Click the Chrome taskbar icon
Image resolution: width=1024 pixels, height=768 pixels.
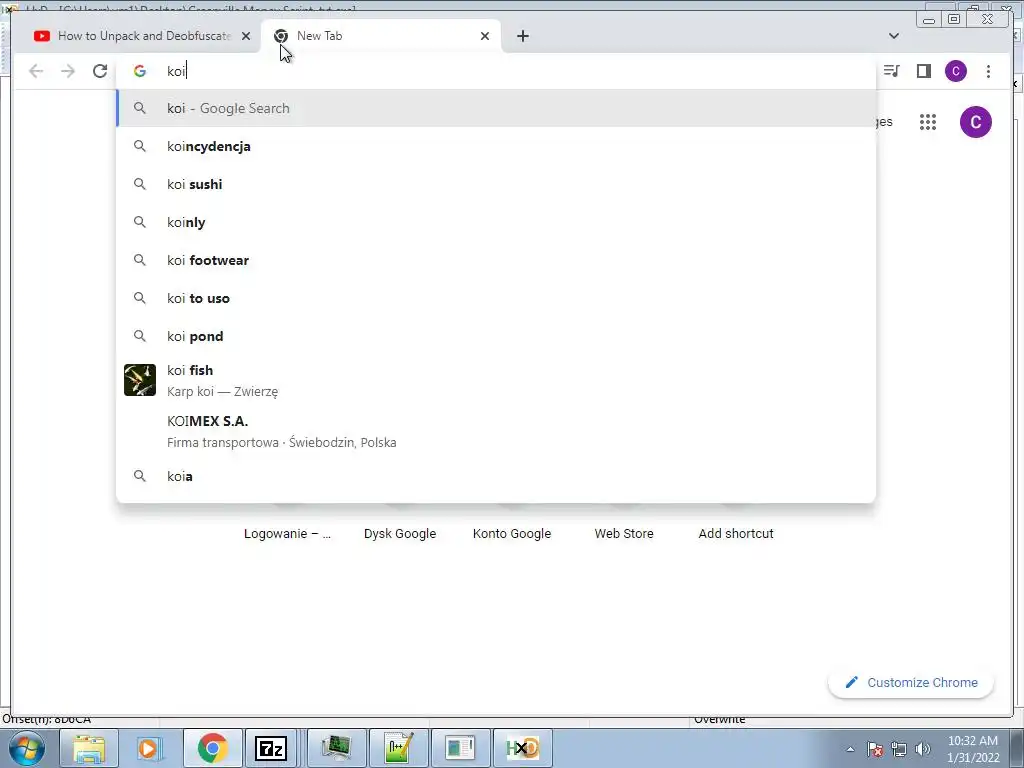pyautogui.click(x=212, y=748)
